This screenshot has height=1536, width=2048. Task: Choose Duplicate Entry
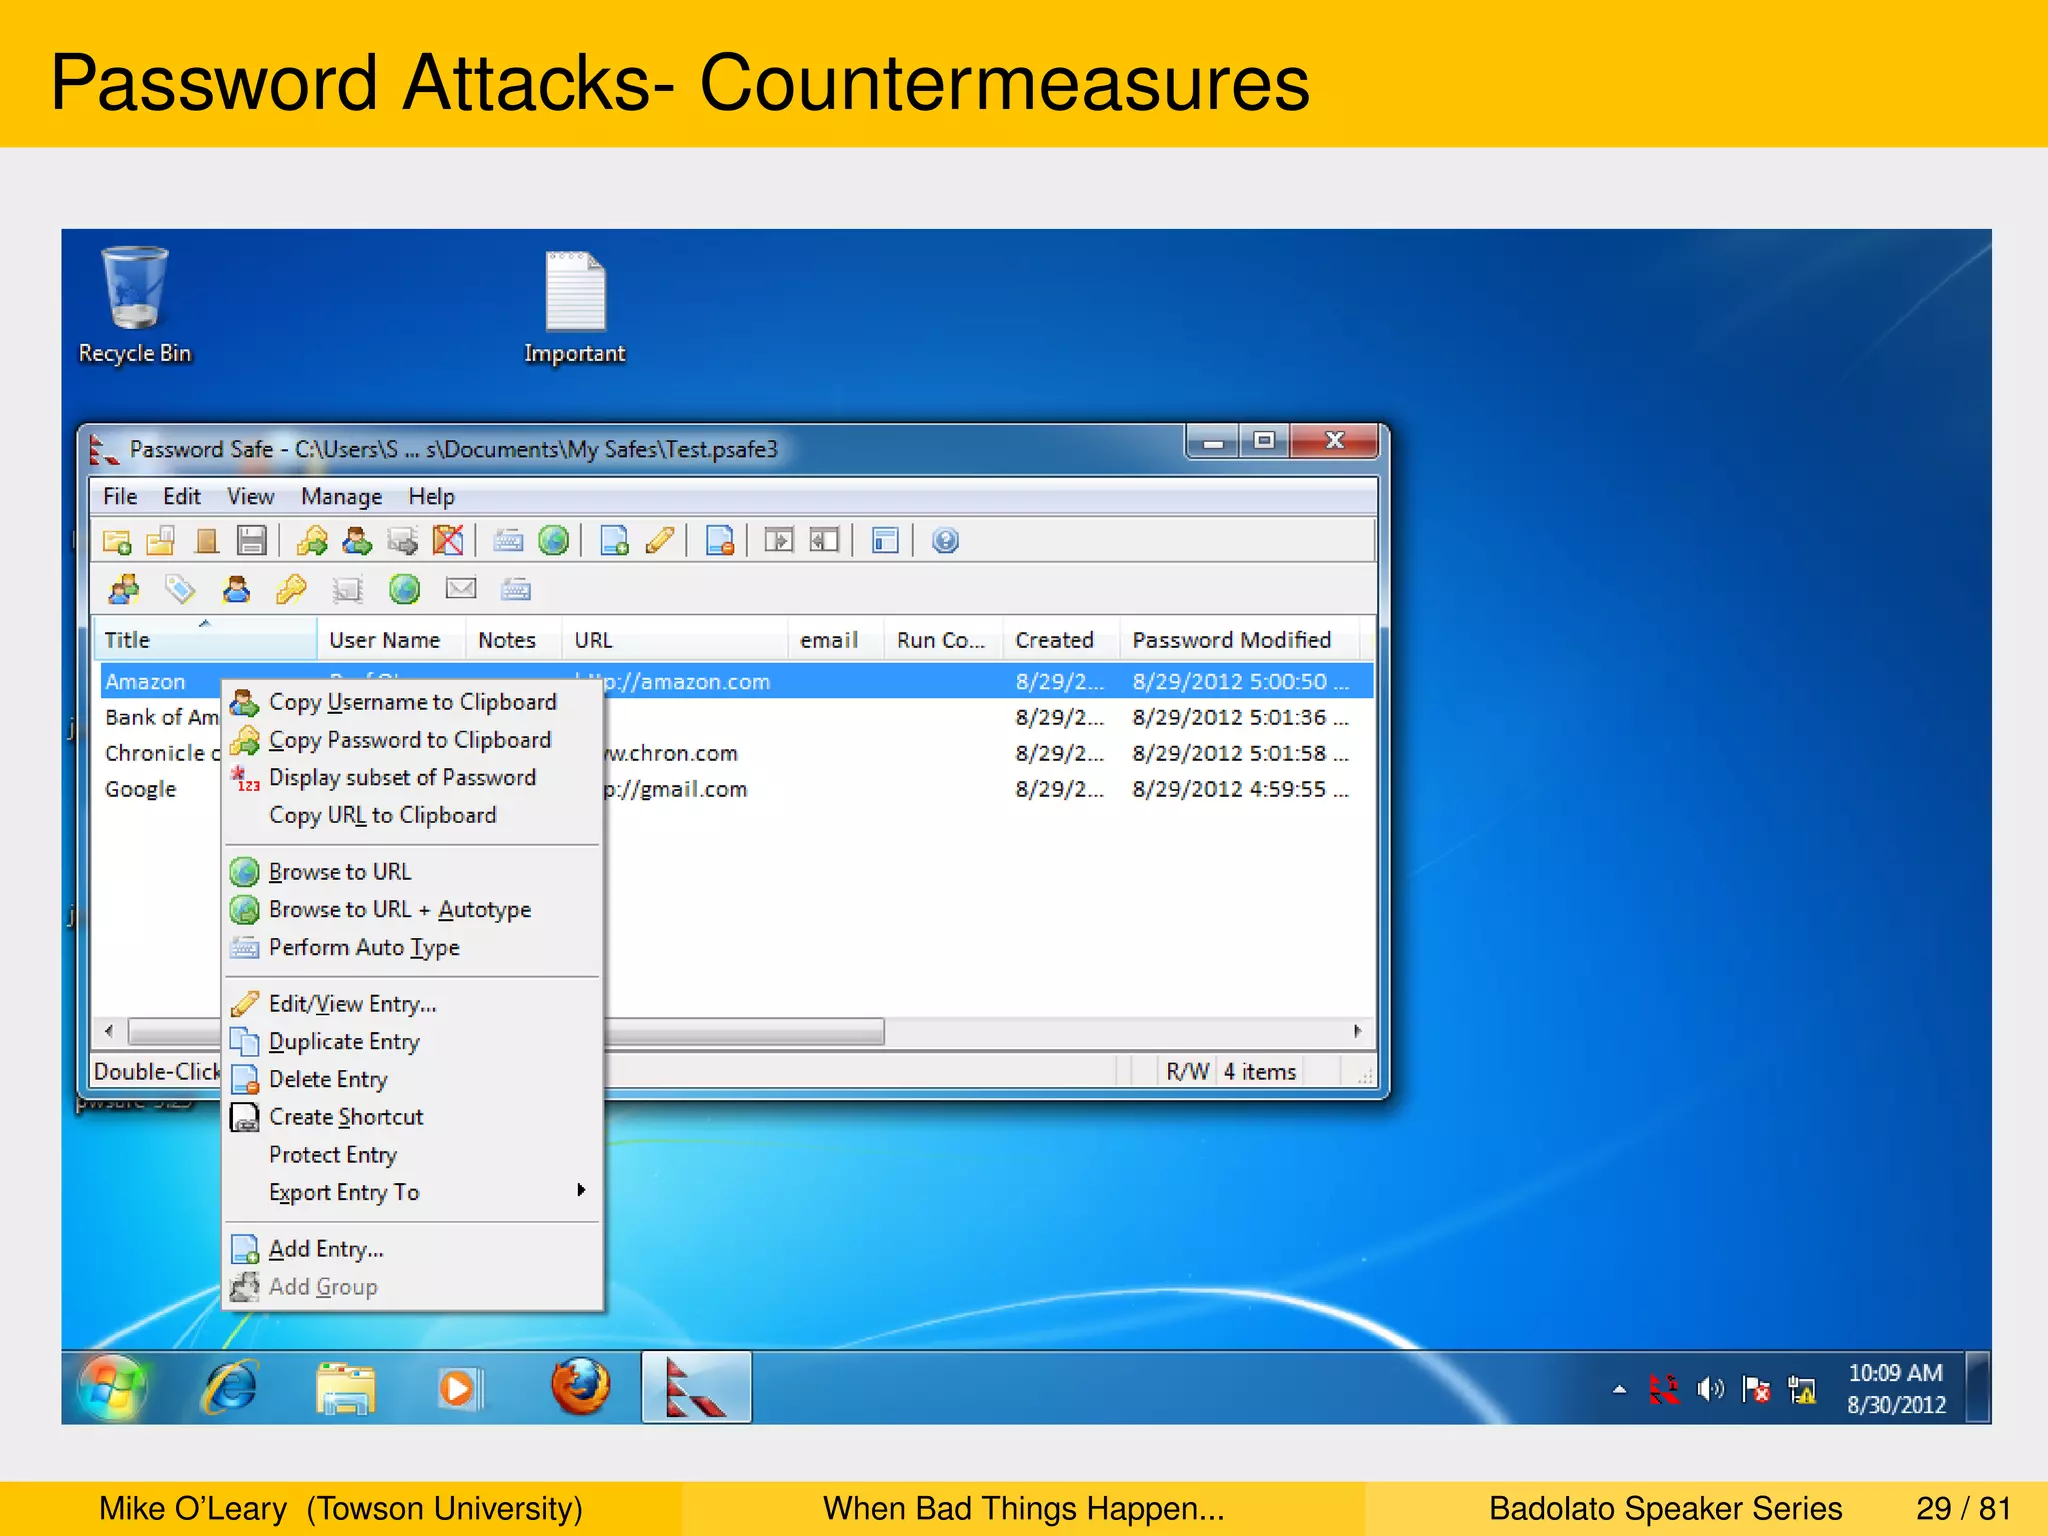(x=412, y=1042)
